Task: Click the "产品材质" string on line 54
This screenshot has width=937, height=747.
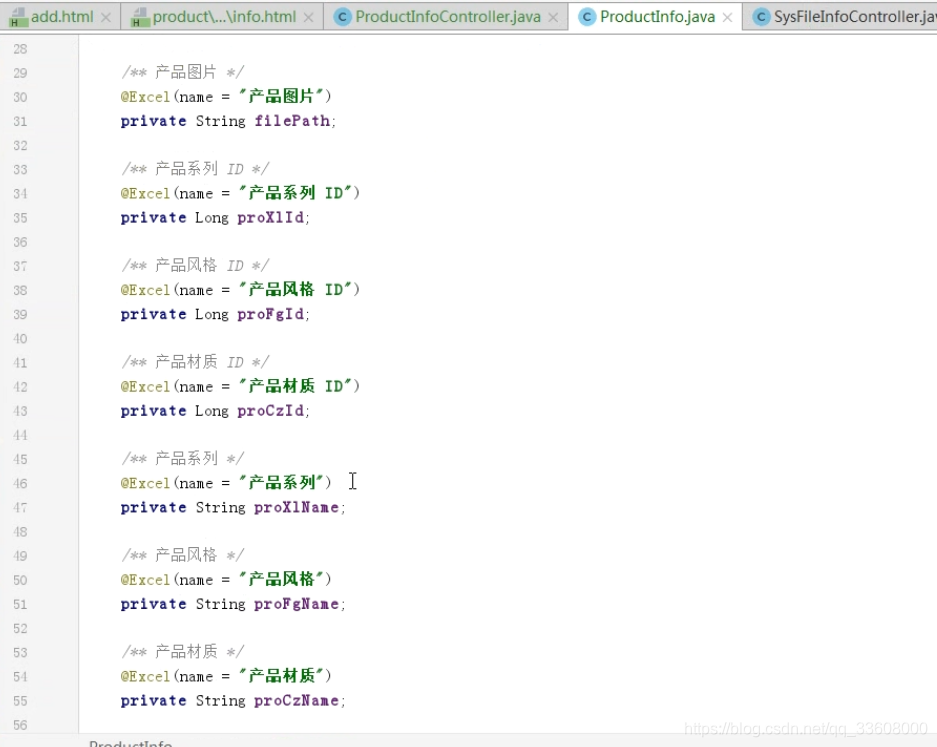Action: [281, 676]
